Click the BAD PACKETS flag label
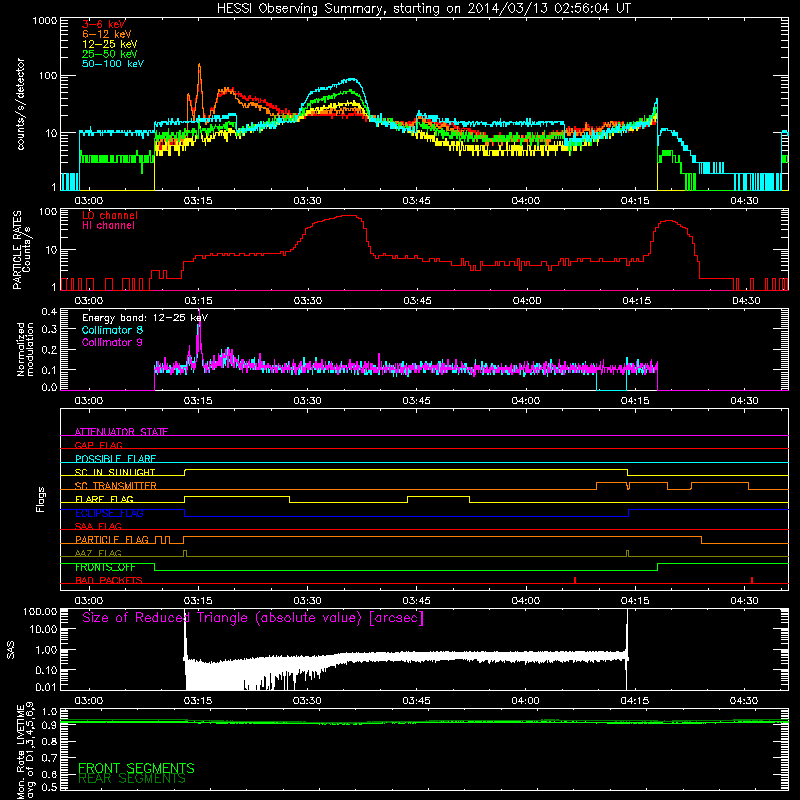Viewport: 800px width, 800px height. (x=109, y=580)
